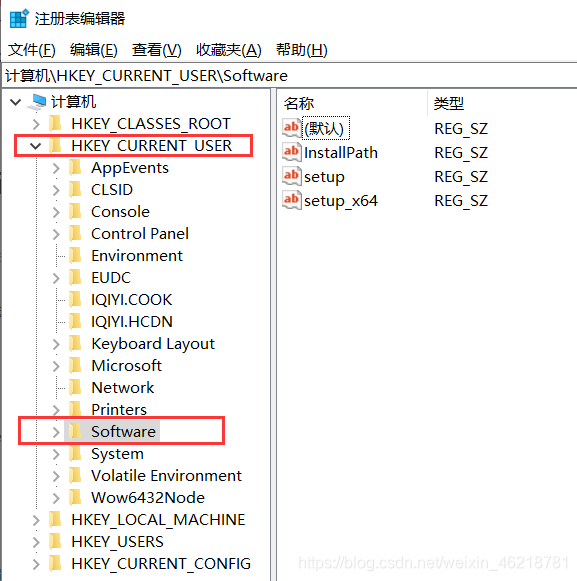
Task: Select the System key label
Action: click(x=117, y=454)
